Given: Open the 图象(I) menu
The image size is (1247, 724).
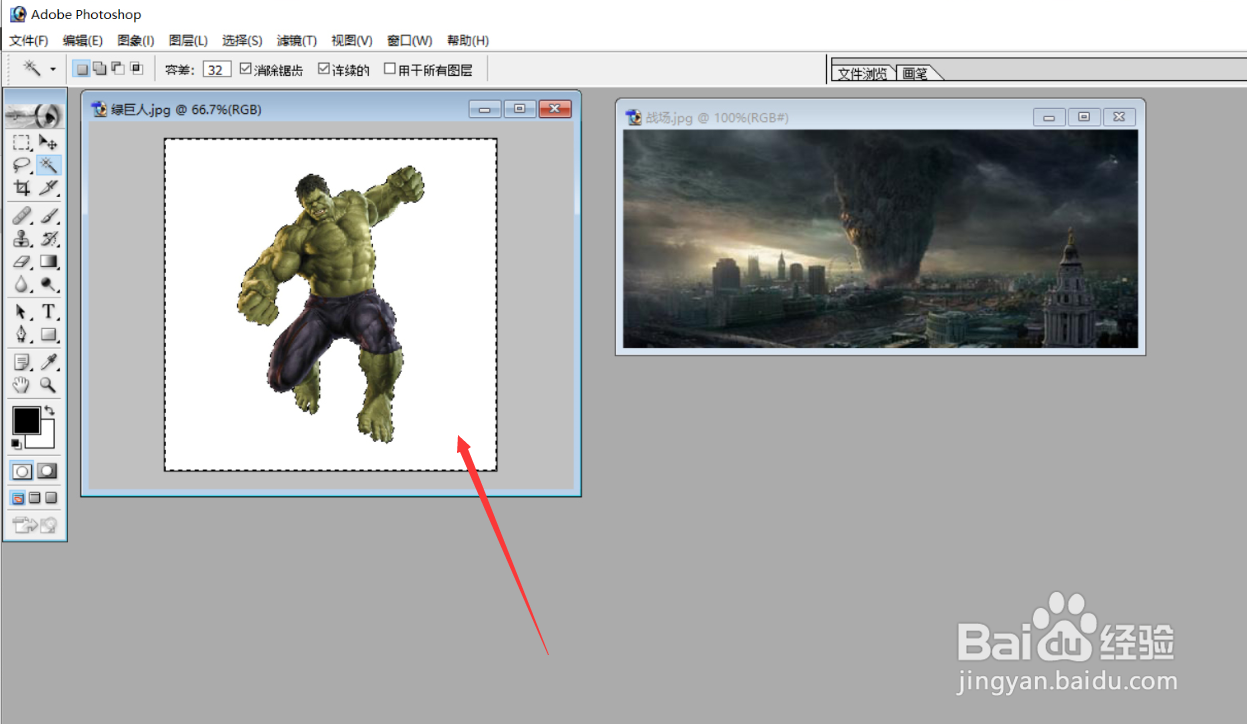Looking at the screenshot, I should pyautogui.click(x=135, y=40).
